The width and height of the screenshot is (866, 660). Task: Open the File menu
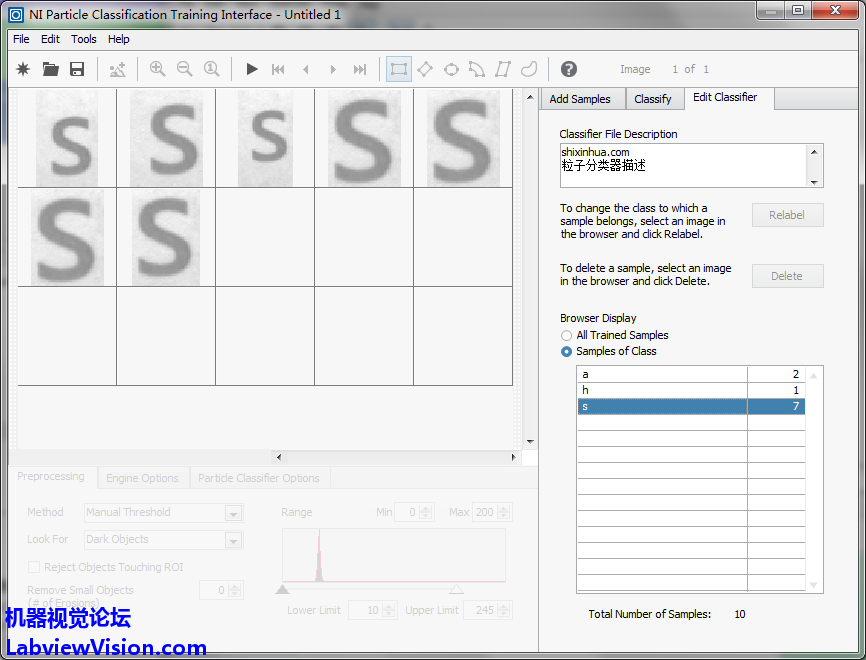tap(21, 39)
